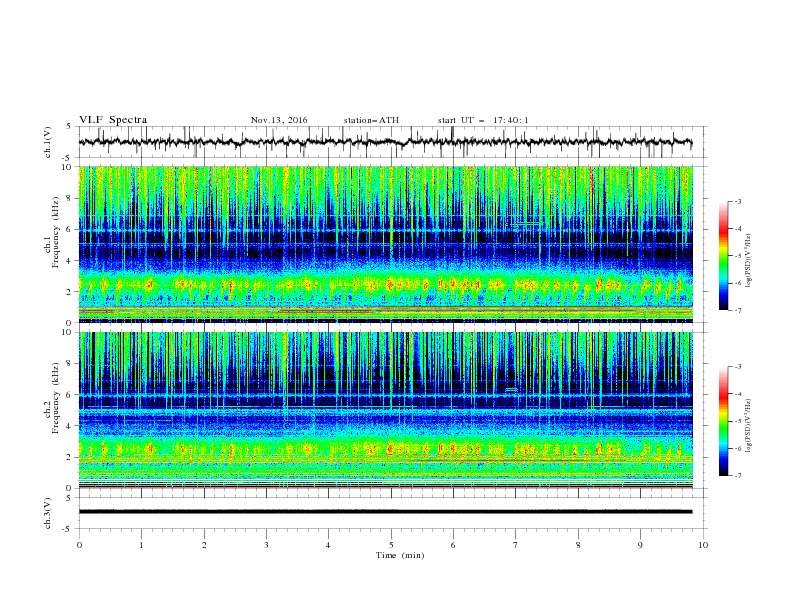Click the ch.1 'log(PSD)(V²/Hz)' colorbar label

click(748, 259)
